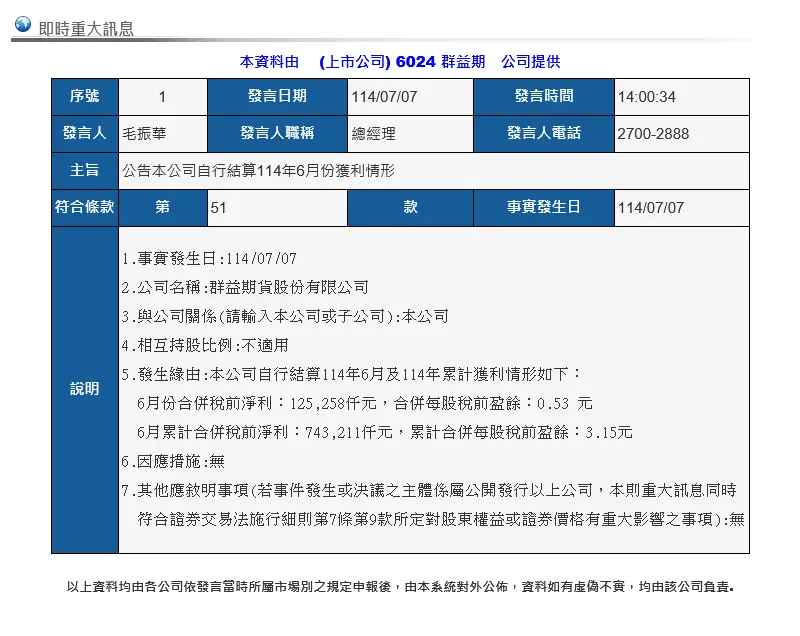The image size is (800, 636).
Task: Select time value 14:00:34
Action: [x=646, y=97]
